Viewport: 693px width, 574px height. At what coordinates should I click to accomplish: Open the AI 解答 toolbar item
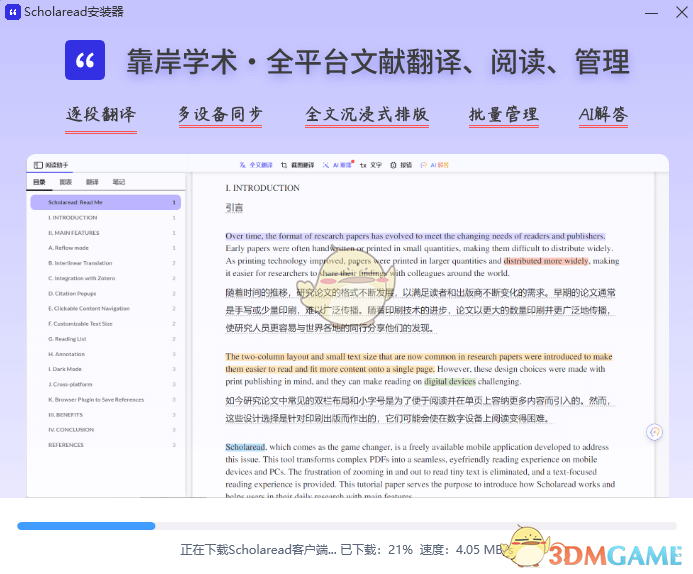point(434,165)
